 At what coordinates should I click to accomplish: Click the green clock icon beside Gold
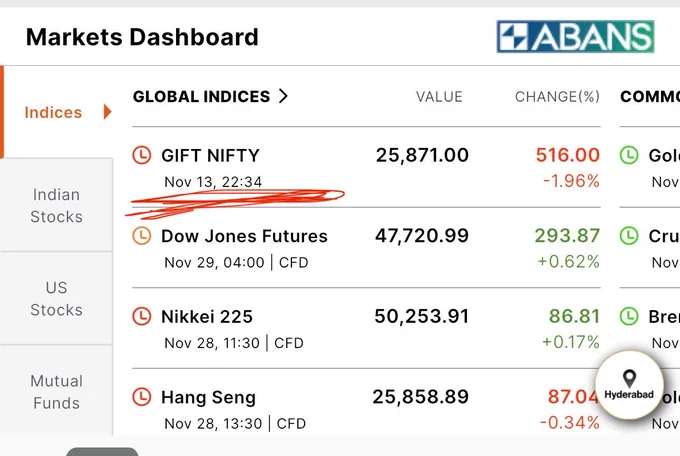629,155
